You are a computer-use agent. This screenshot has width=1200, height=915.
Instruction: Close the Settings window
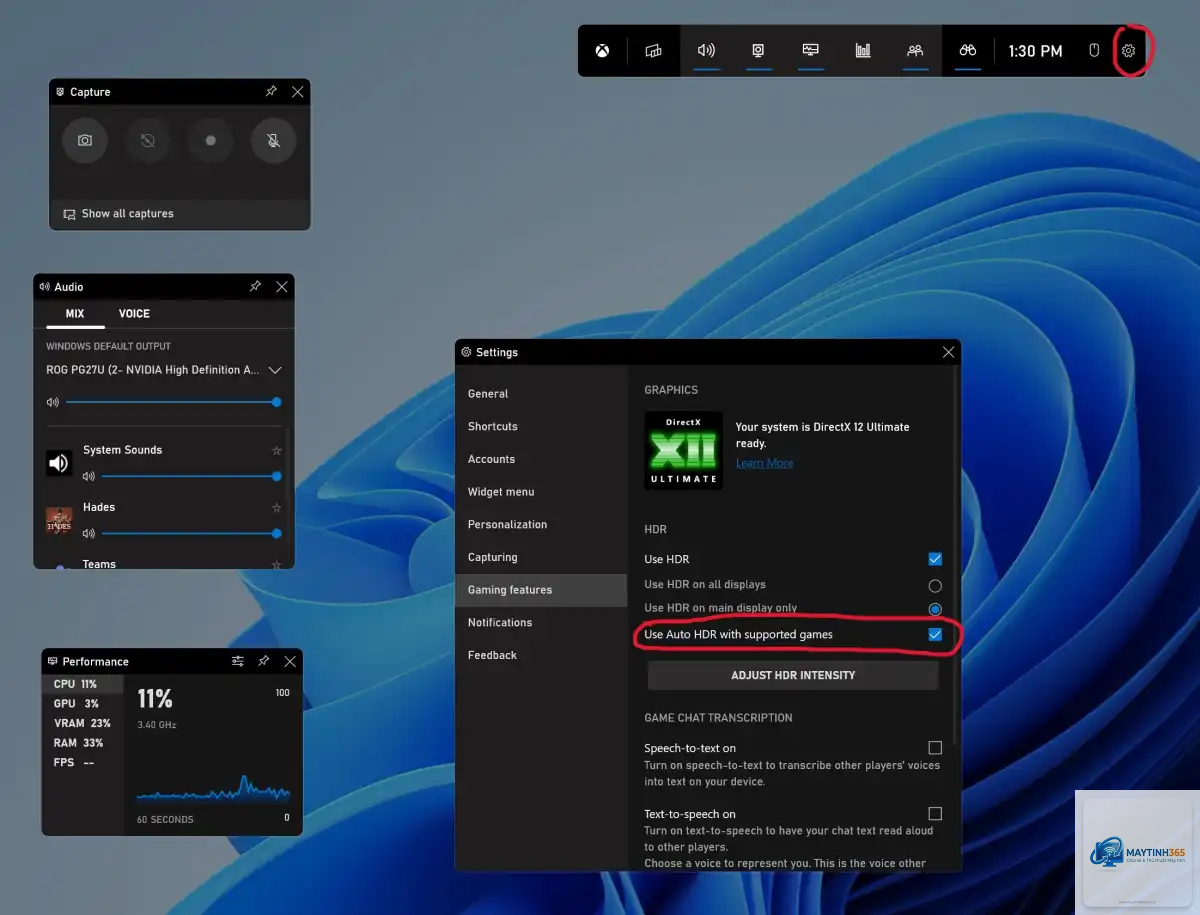(948, 352)
